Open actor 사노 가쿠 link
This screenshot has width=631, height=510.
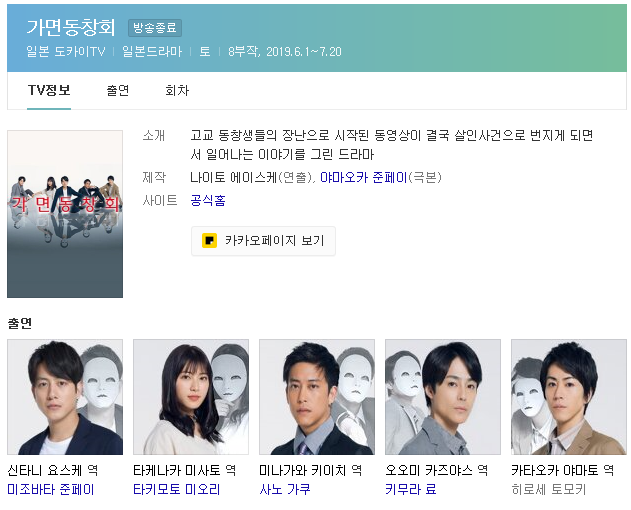pyautogui.click(x=285, y=489)
